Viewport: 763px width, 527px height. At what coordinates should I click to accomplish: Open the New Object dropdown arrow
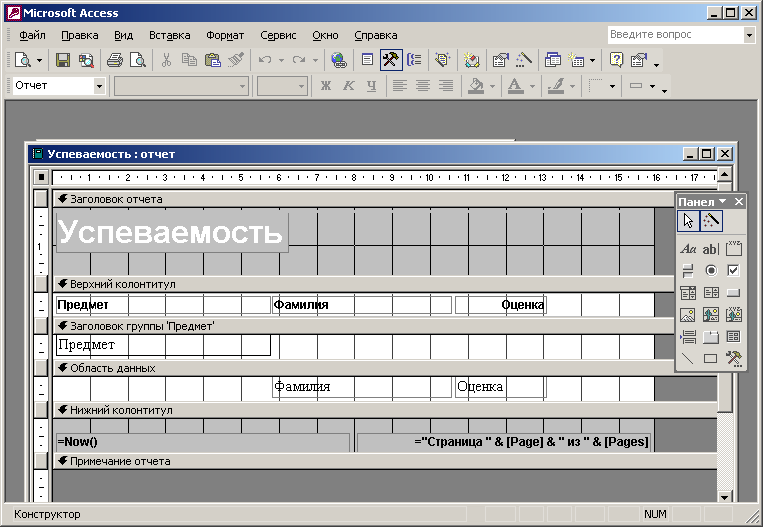pos(592,60)
